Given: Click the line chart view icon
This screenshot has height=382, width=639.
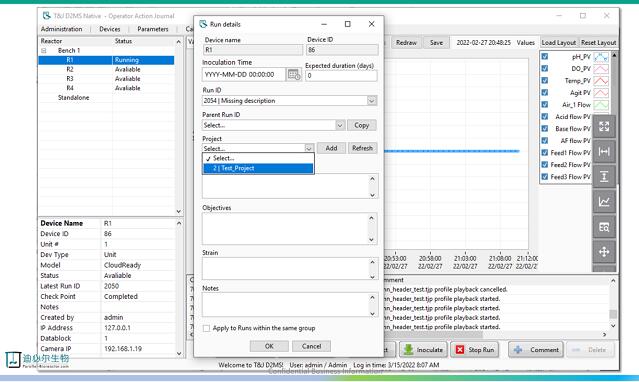Looking at the screenshot, I should pos(604,202).
